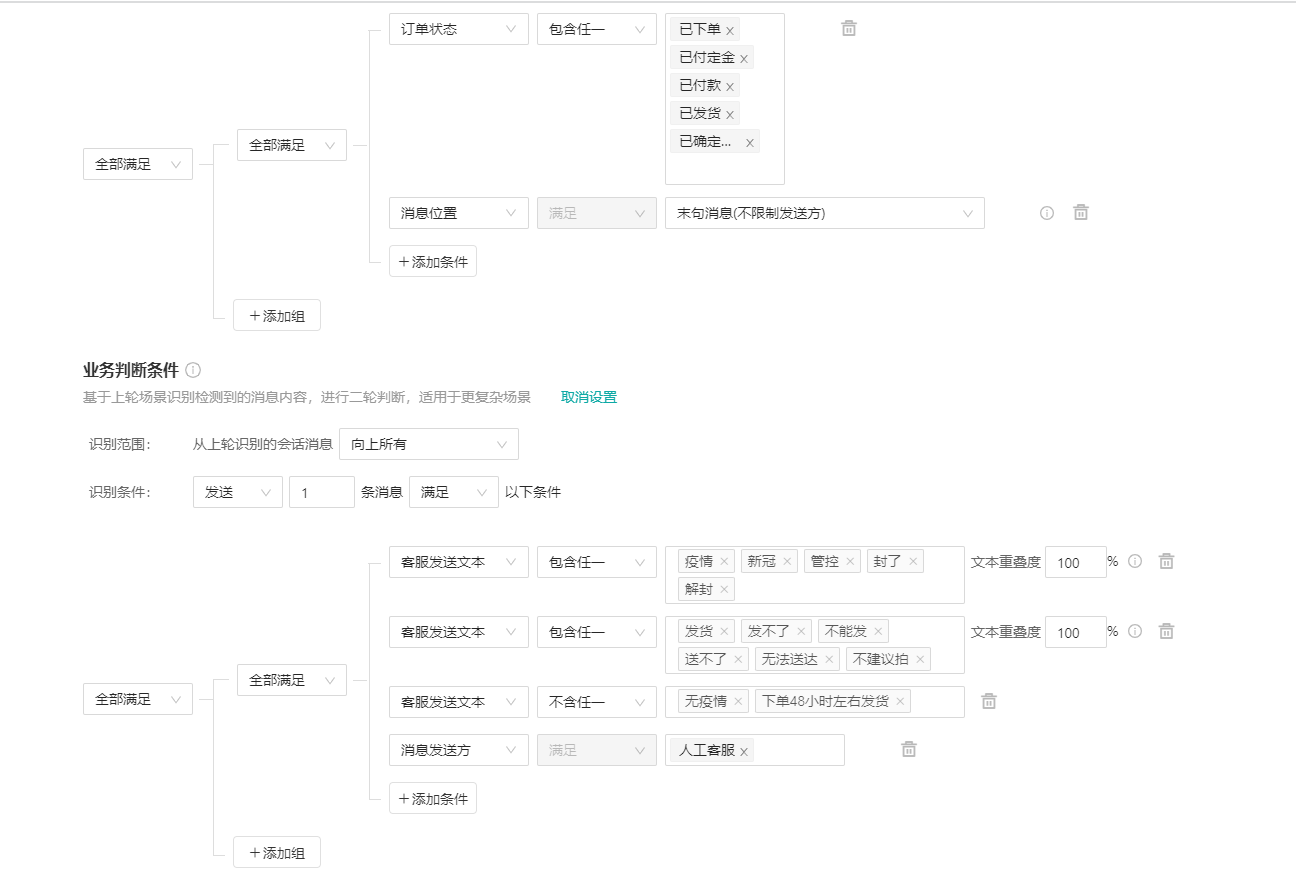Click 添加条件 under 消息发送方 row
This screenshot has width=1296, height=877.
pos(433,798)
